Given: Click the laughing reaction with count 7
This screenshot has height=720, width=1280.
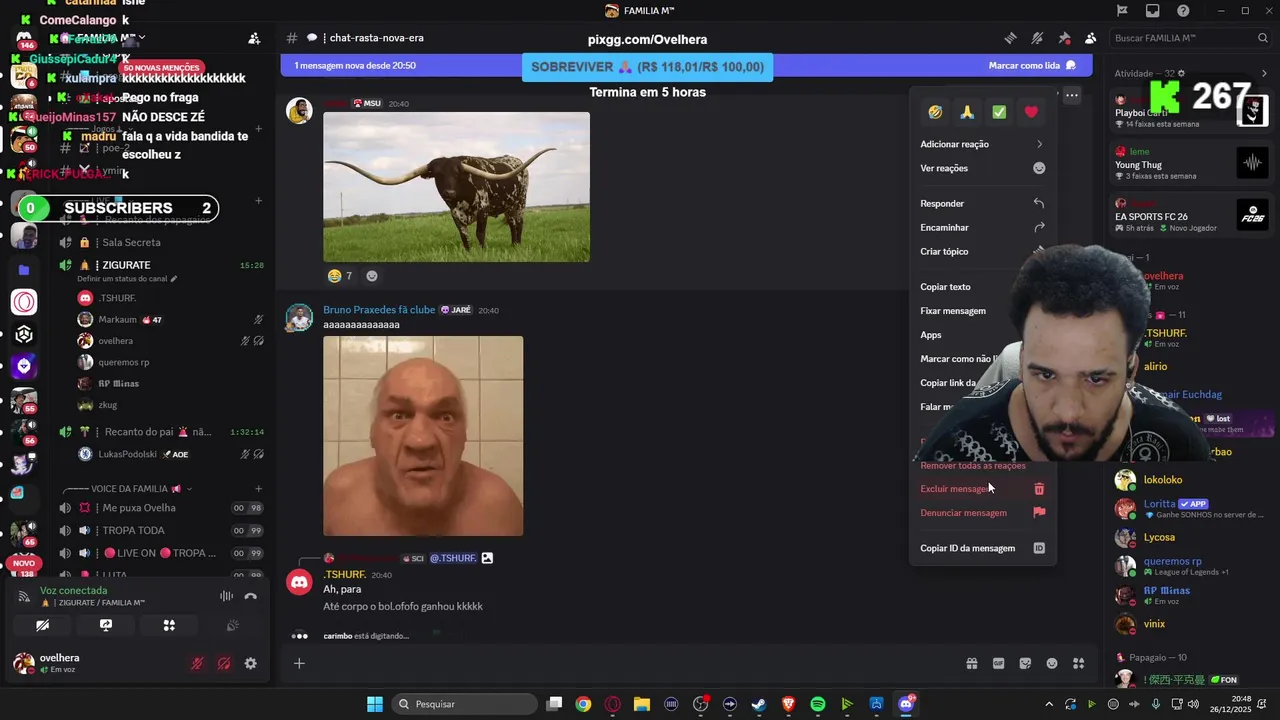Looking at the screenshot, I should tap(340, 276).
